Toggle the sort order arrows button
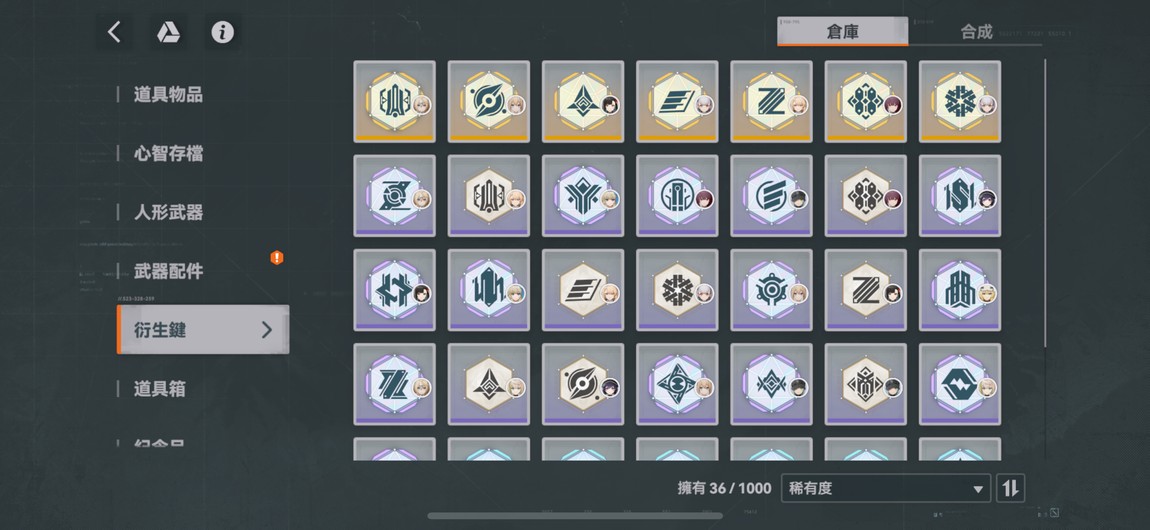The image size is (1150, 530). pos(1011,488)
